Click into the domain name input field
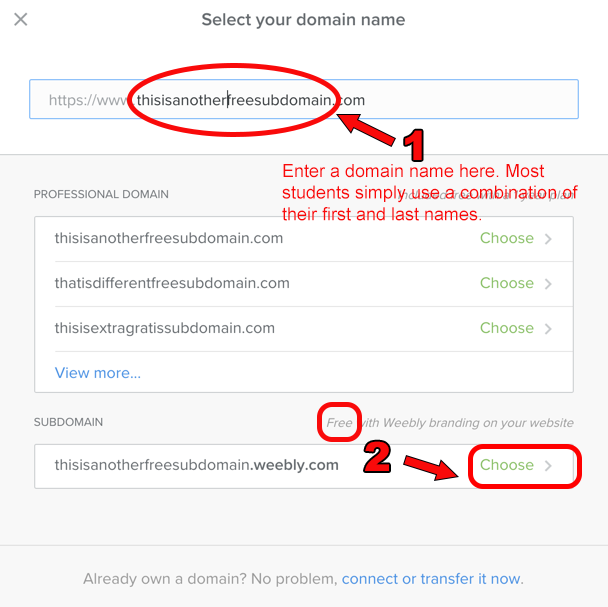This screenshot has width=608, height=607. 300,100
